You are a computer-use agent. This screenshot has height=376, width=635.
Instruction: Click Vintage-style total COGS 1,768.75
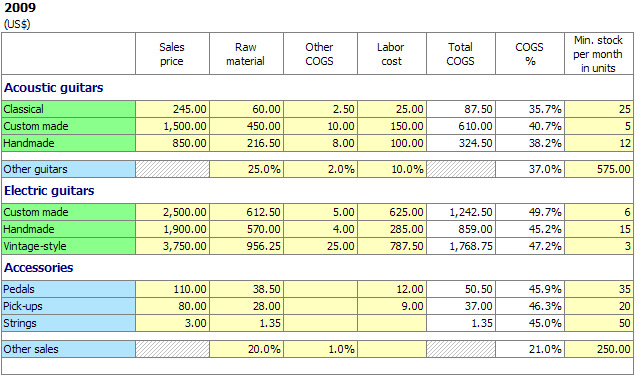point(461,246)
